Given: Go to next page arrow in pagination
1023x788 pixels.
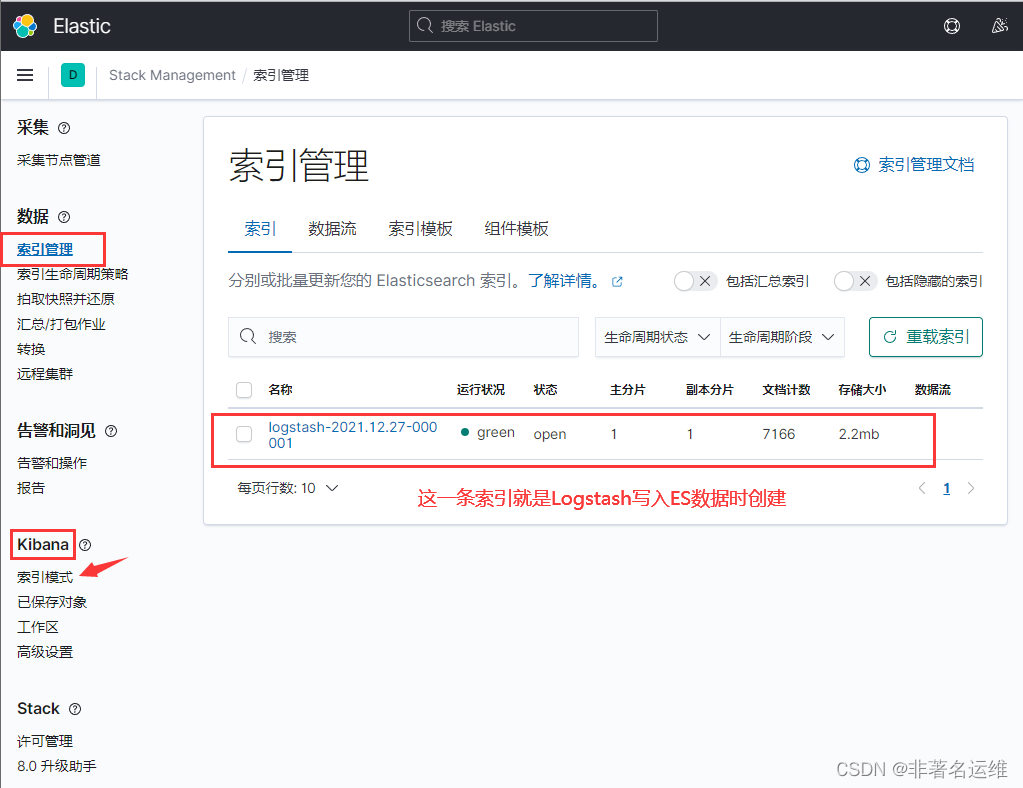Looking at the screenshot, I should [x=971, y=488].
